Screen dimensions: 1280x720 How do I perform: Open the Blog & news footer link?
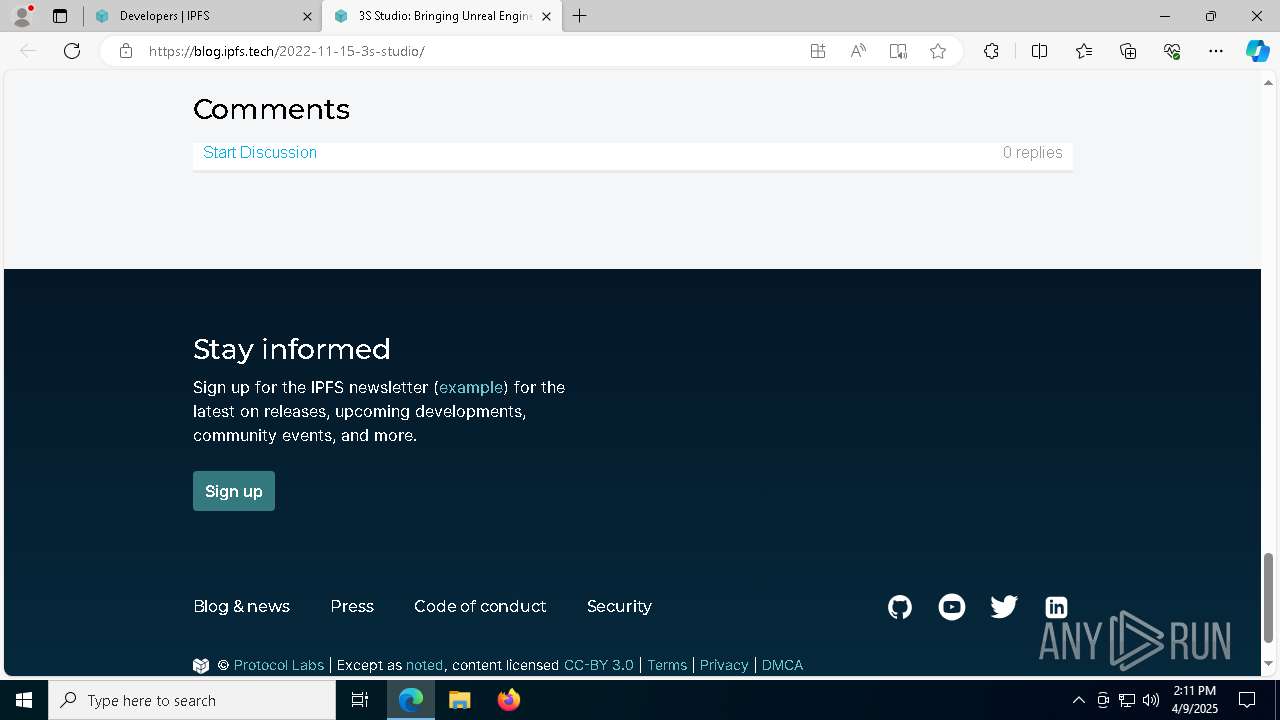point(241,607)
